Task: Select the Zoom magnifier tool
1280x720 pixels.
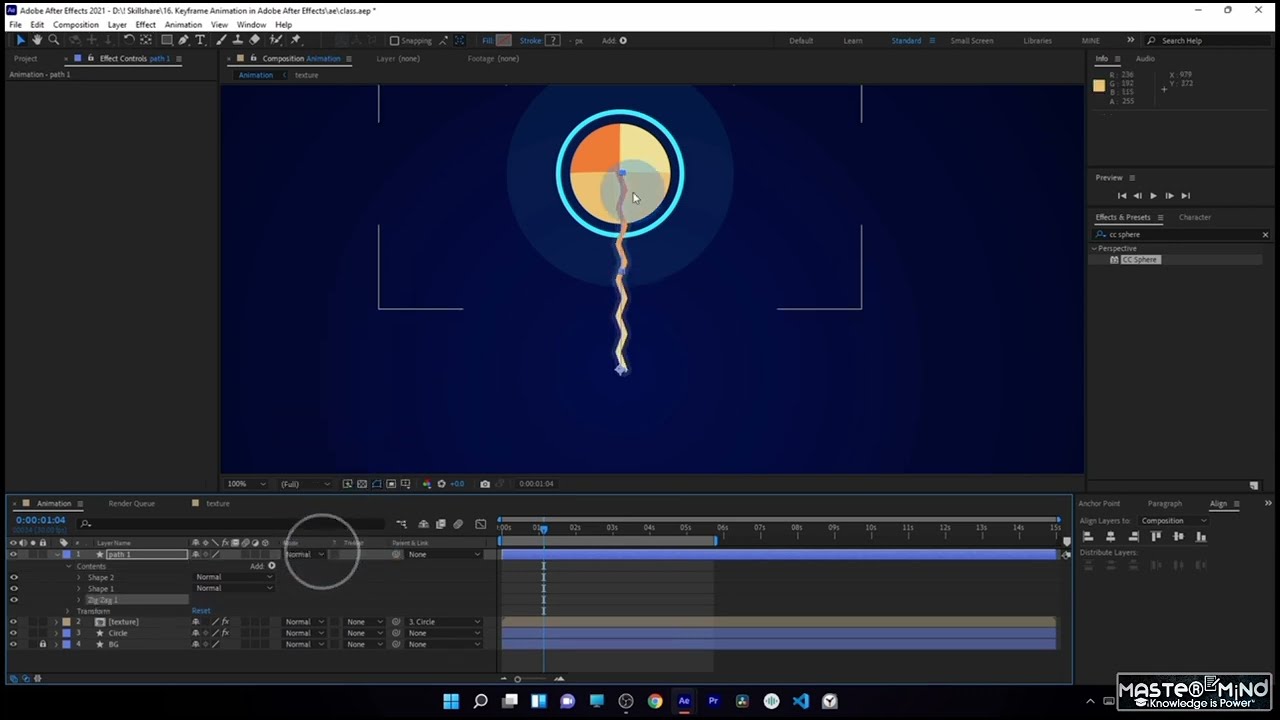Action: [x=54, y=40]
